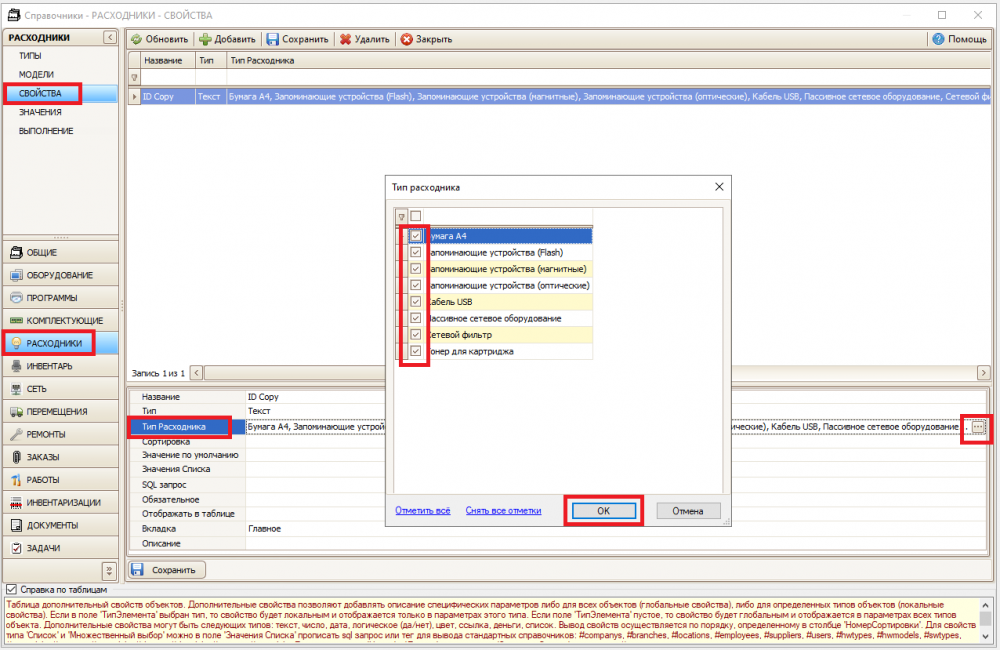Image resolution: width=1000 pixels, height=650 pixels.
Task: Toggle the Справка по таблицам checkbox
Action: (11, 590)
